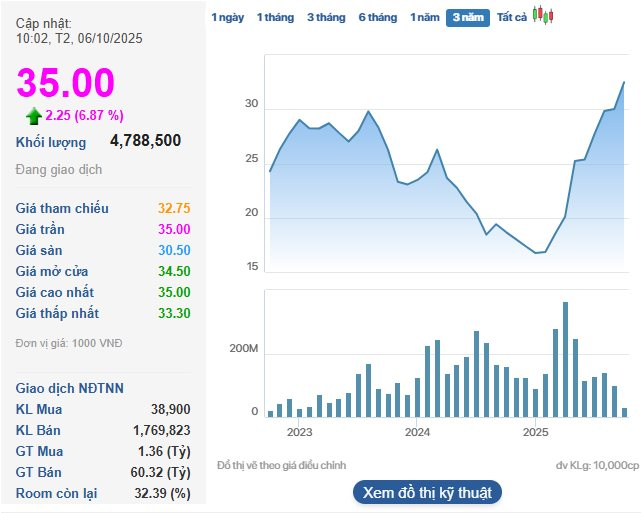Viewport: 644px width, 513px height.
Task: Click the Room còn lại 32.39 value
Action: pos(166,493)
